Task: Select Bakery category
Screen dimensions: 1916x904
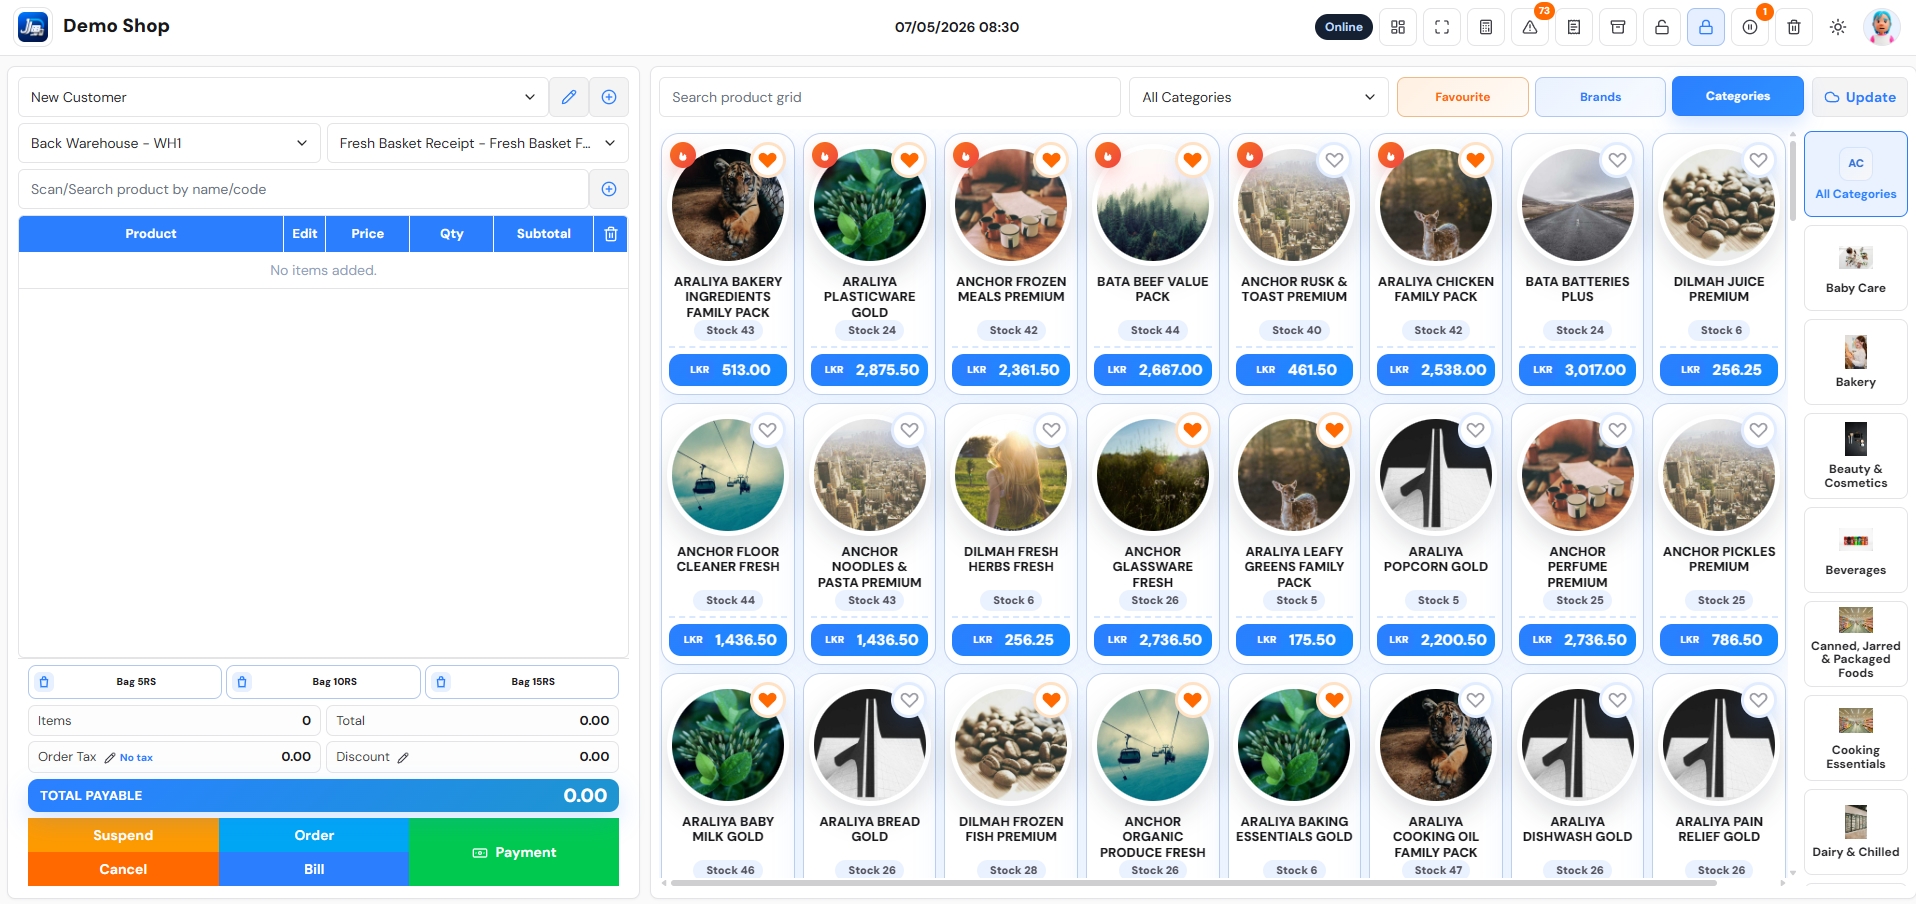Action: (x=1856, y=362)
